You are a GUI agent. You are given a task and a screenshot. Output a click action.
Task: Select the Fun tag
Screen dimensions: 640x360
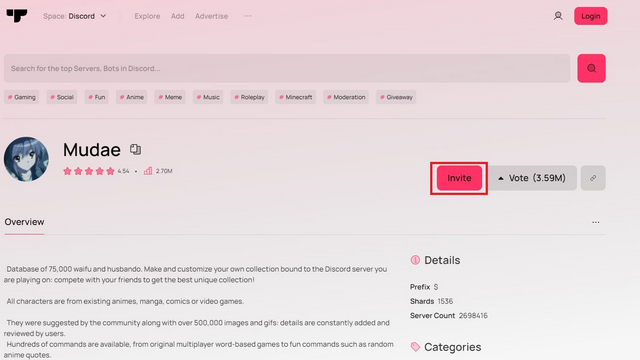(97, 97)
